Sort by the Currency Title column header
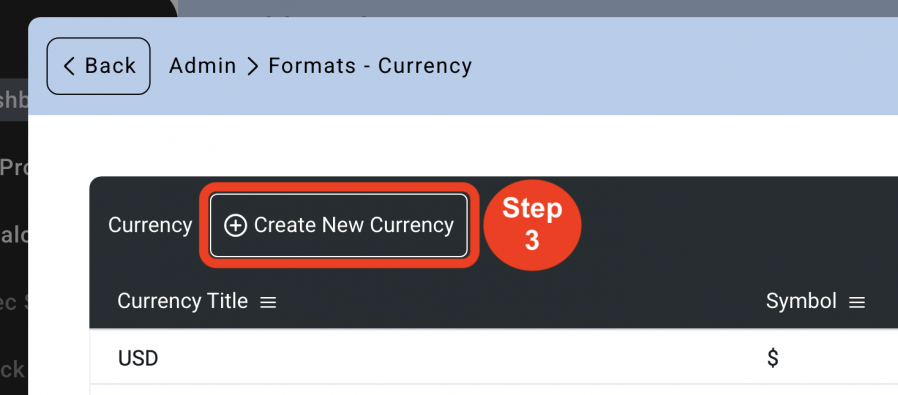898x395 pixels. pos(183,301)
